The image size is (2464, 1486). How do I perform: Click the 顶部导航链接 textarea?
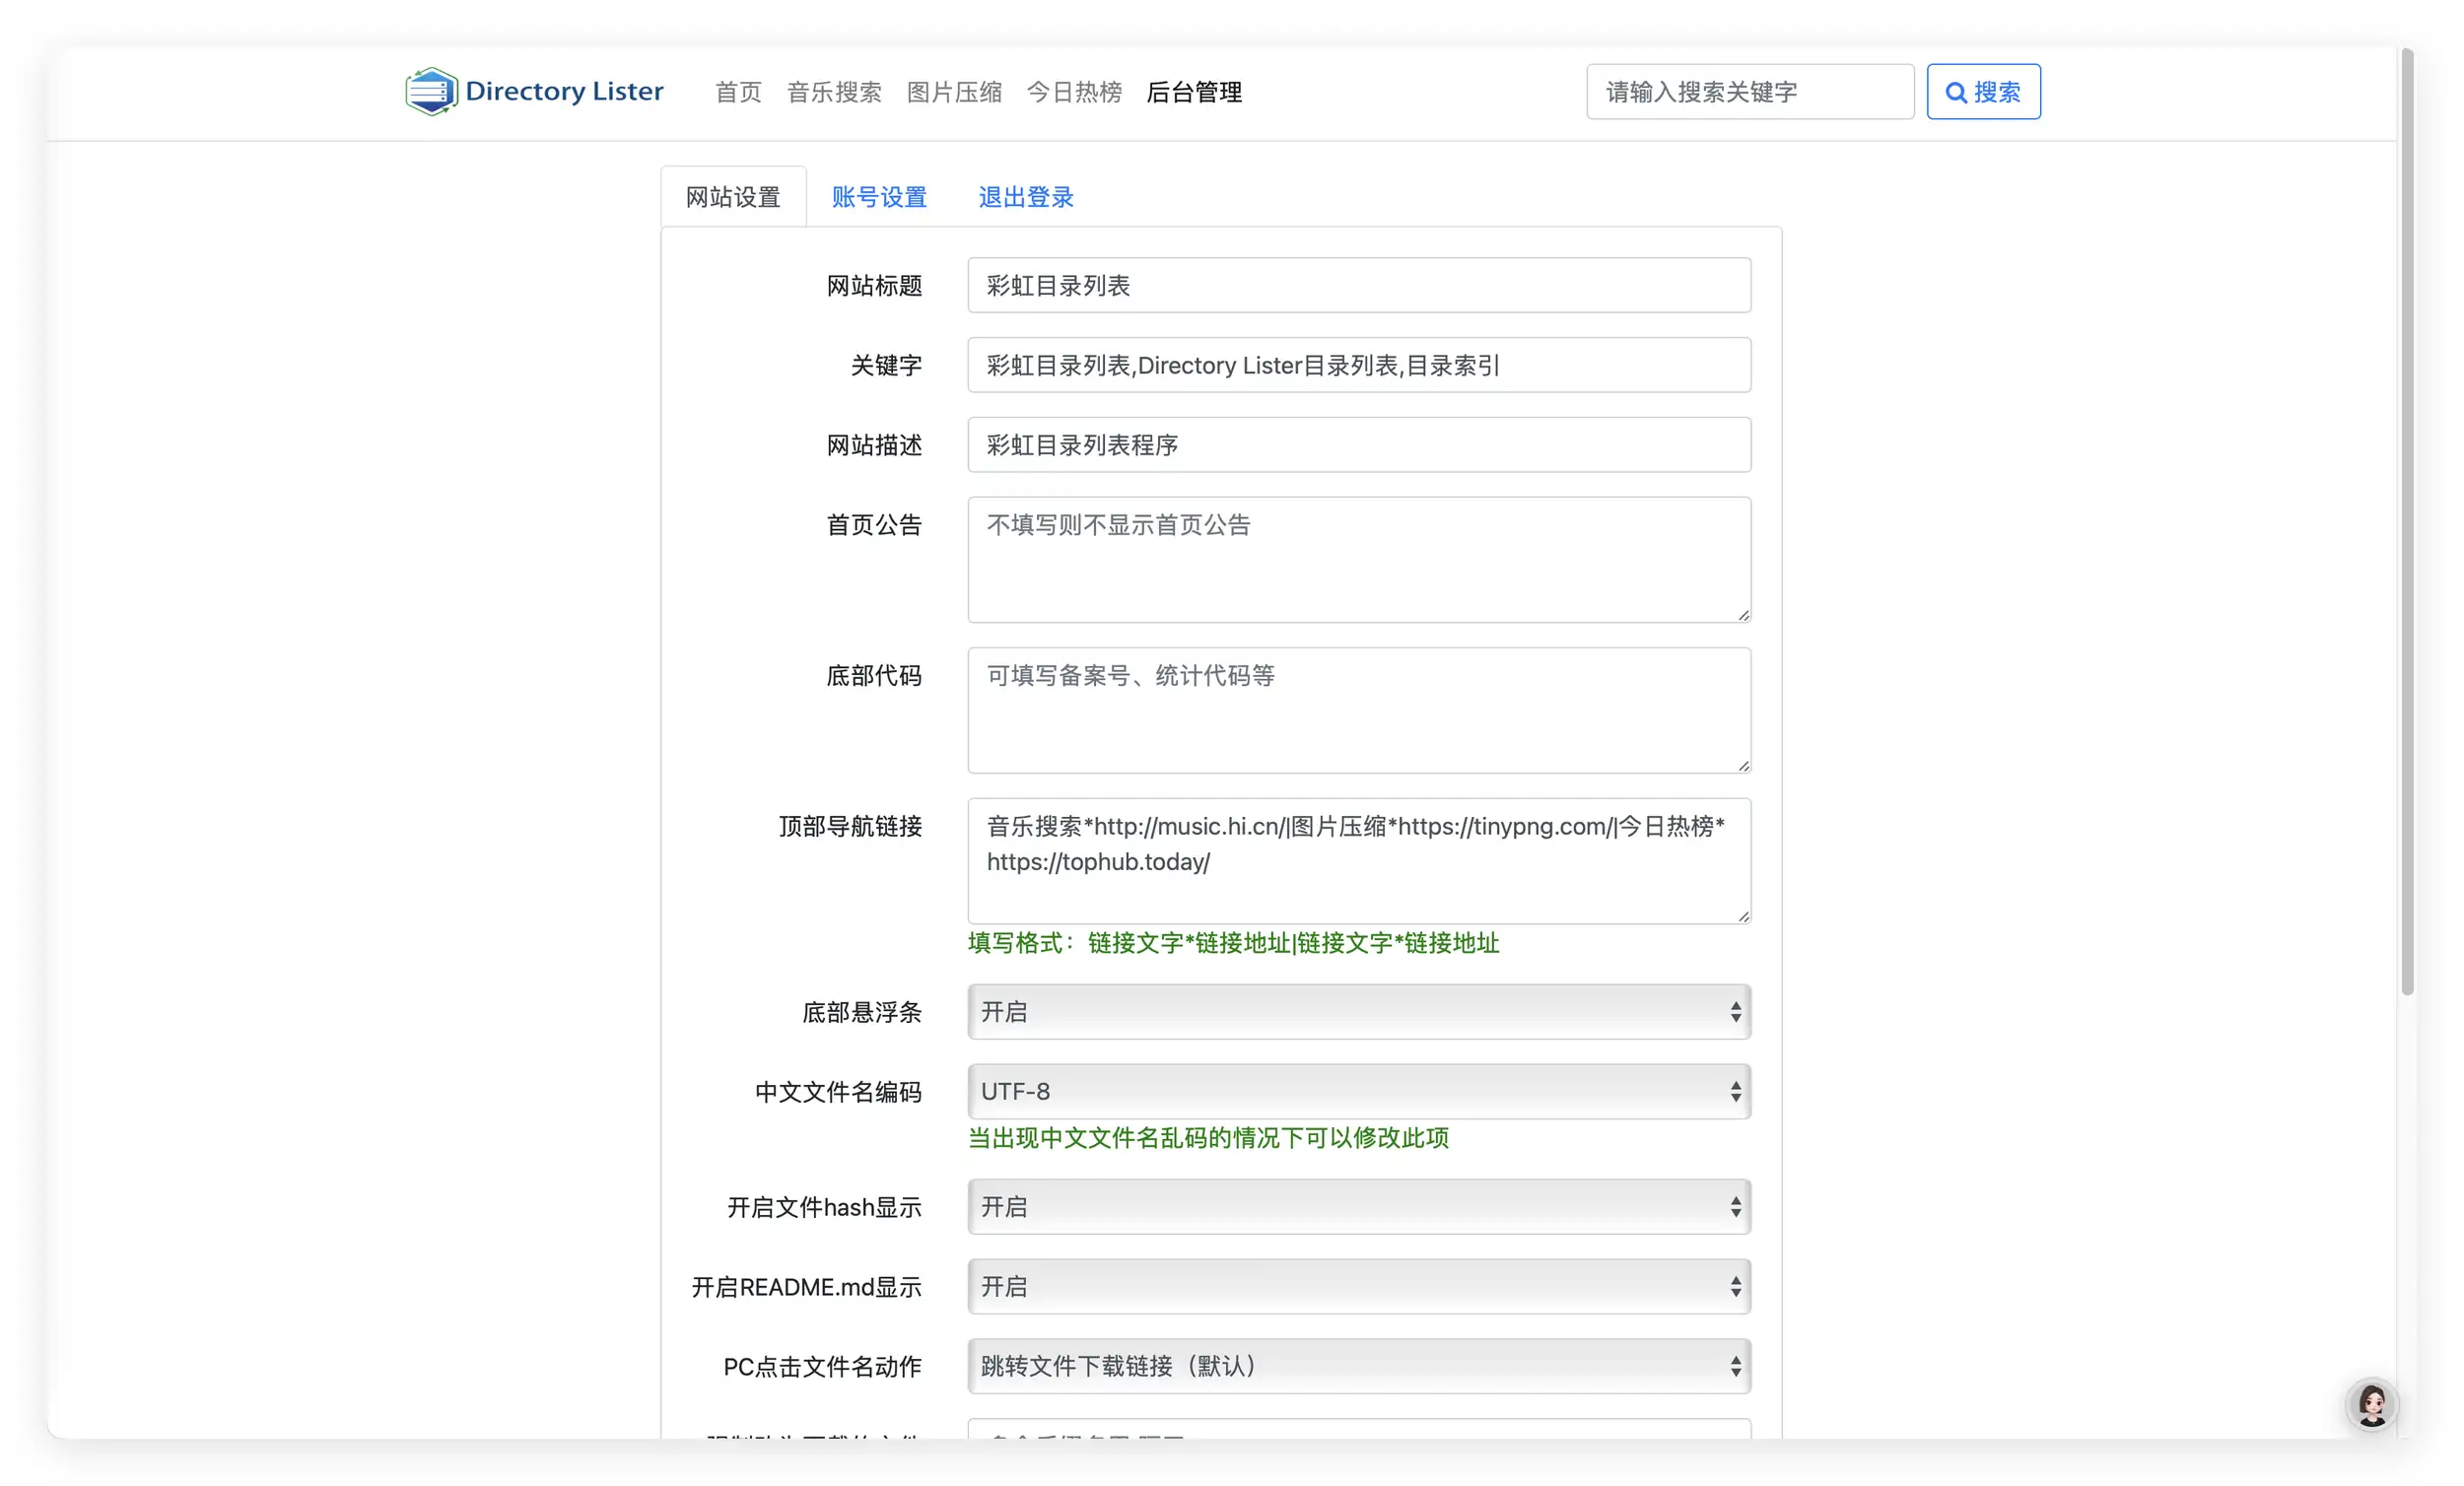coord(1357,860)
